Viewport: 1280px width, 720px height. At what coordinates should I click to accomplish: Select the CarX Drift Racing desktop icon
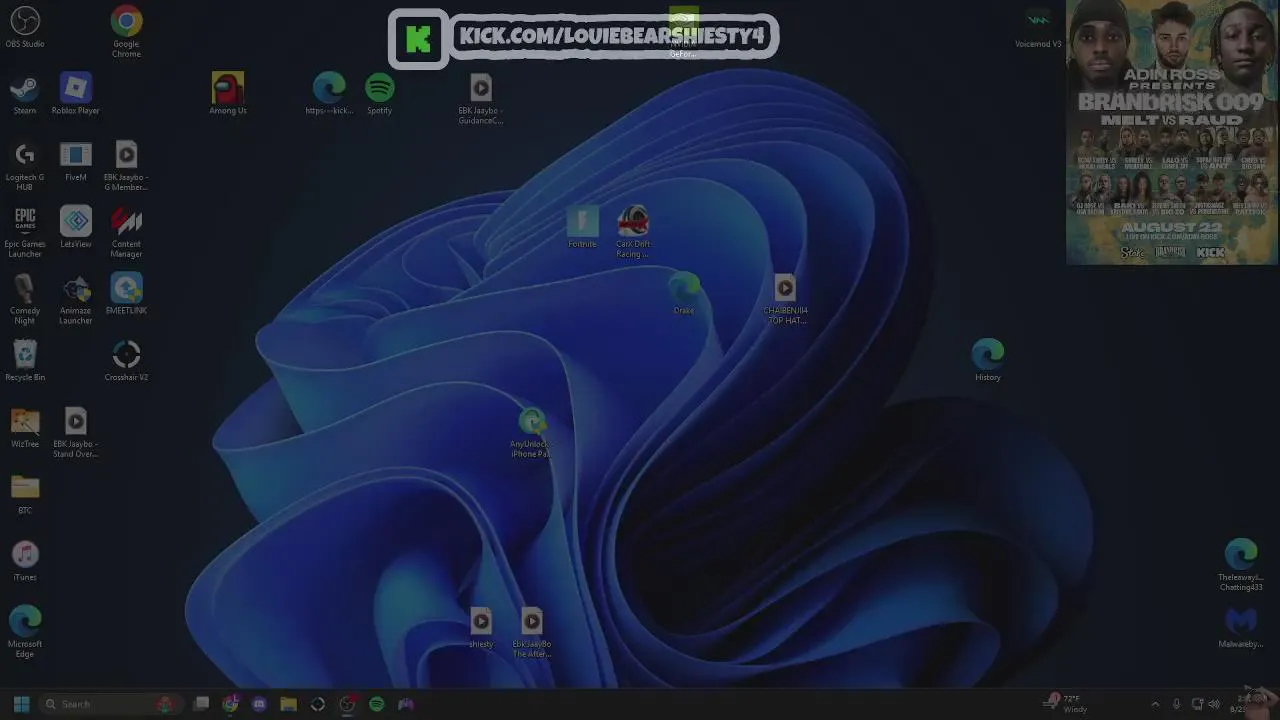633,232
